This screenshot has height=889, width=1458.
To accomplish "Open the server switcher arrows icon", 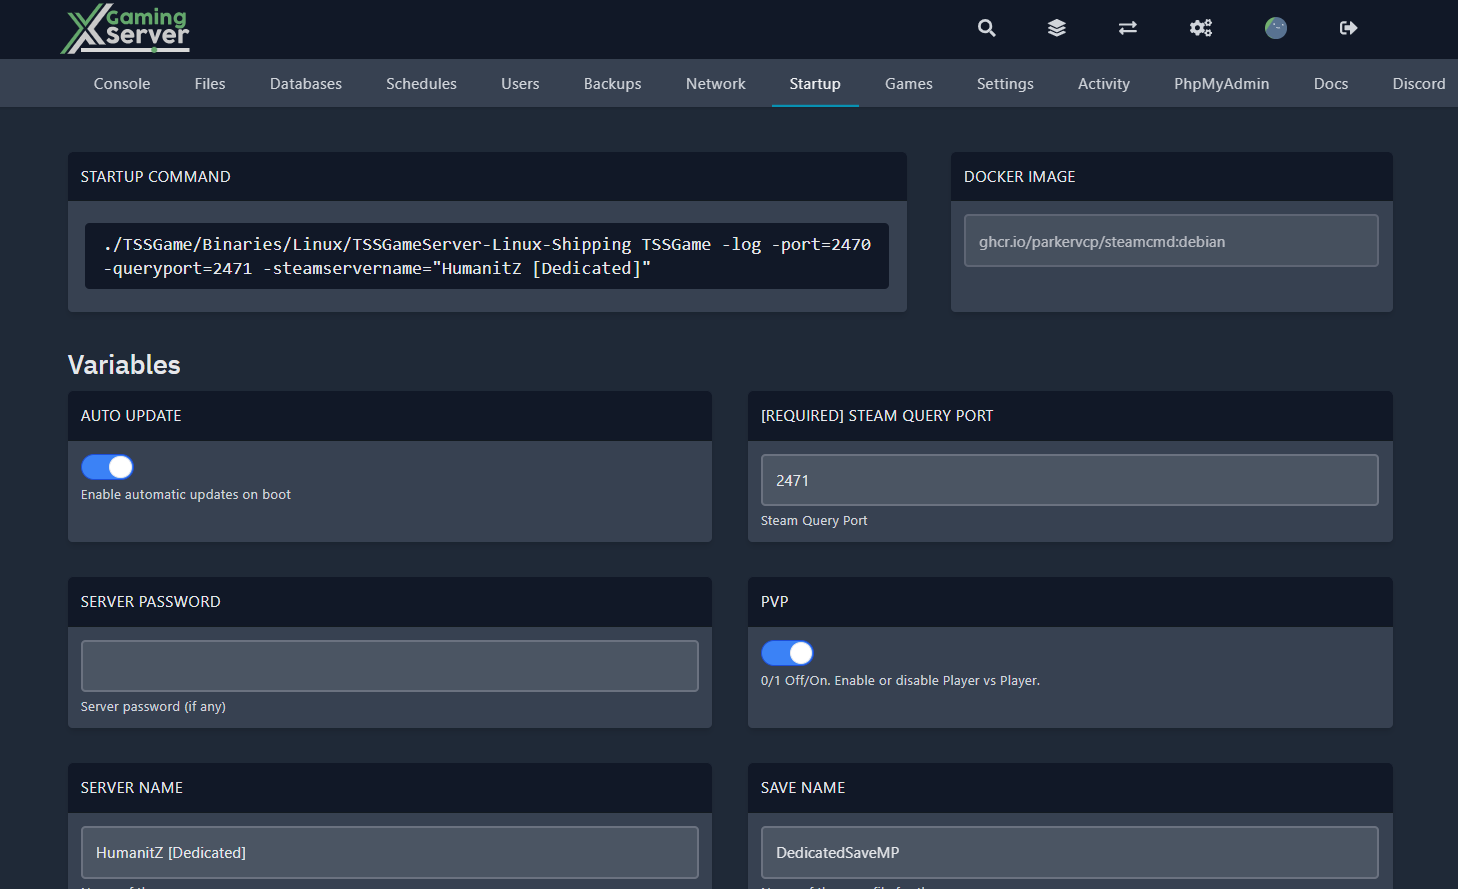I will coord(1127,28).
